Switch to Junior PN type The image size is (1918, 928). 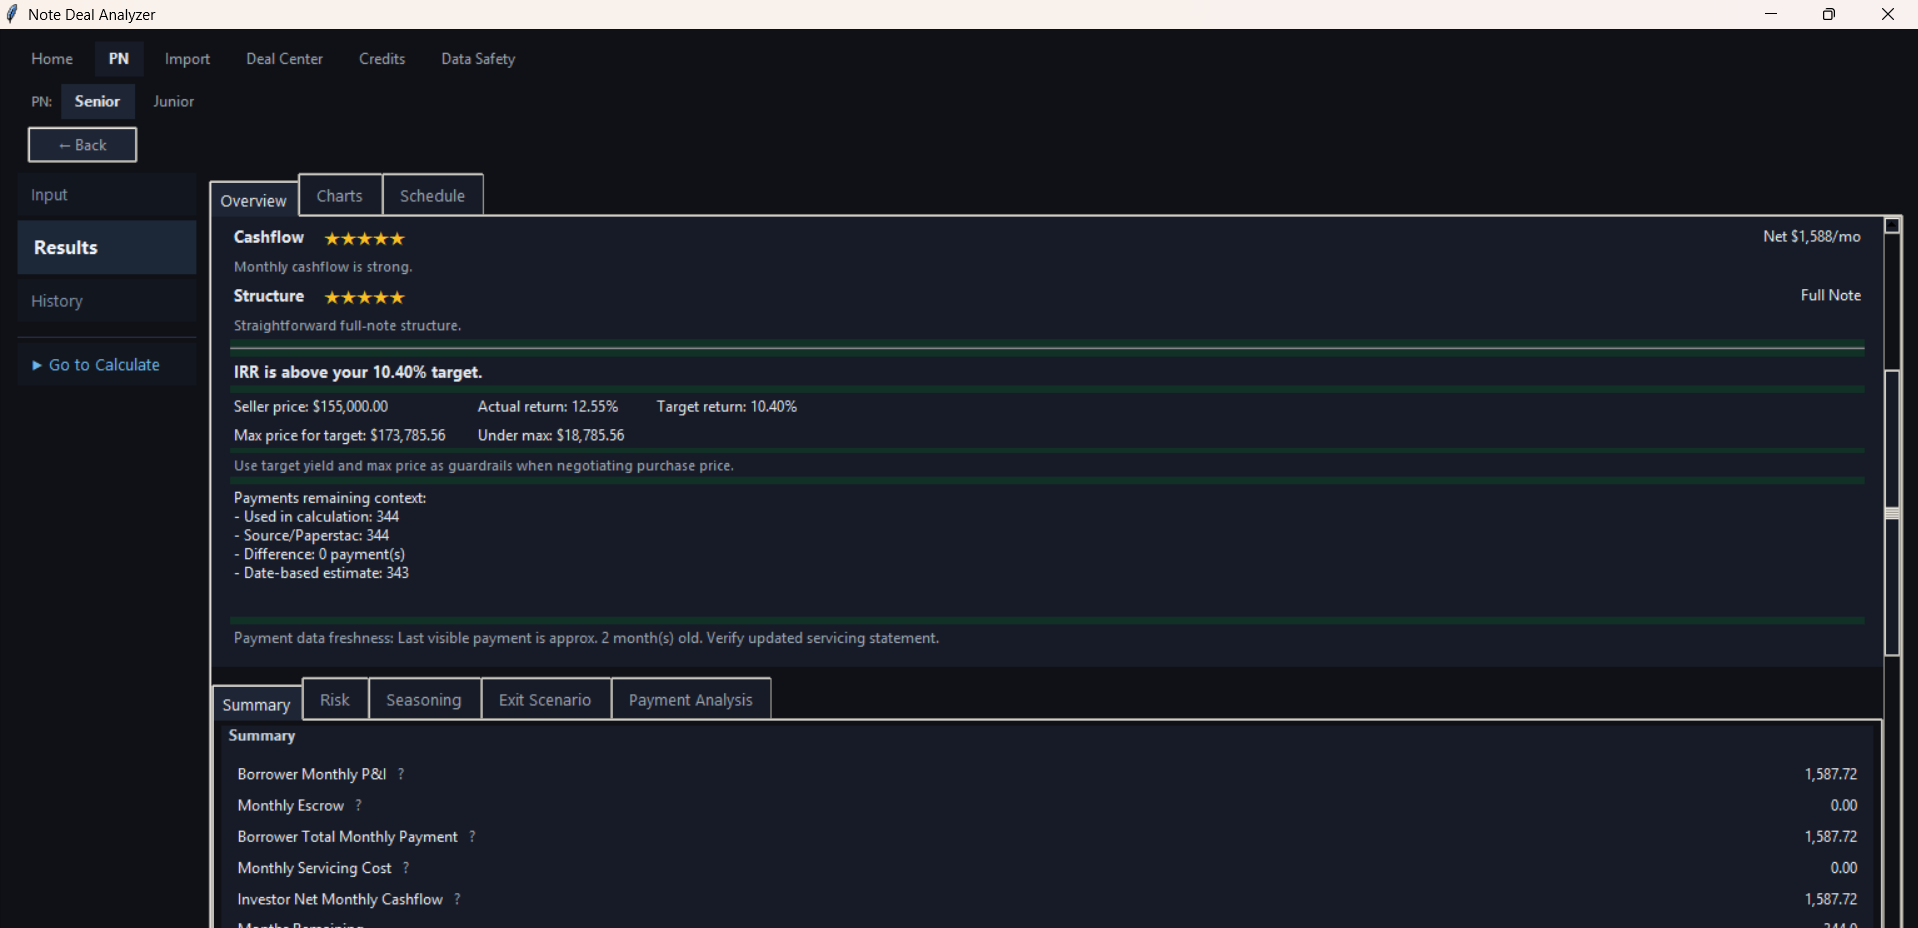pyautogui.click(x=173, y=102)
